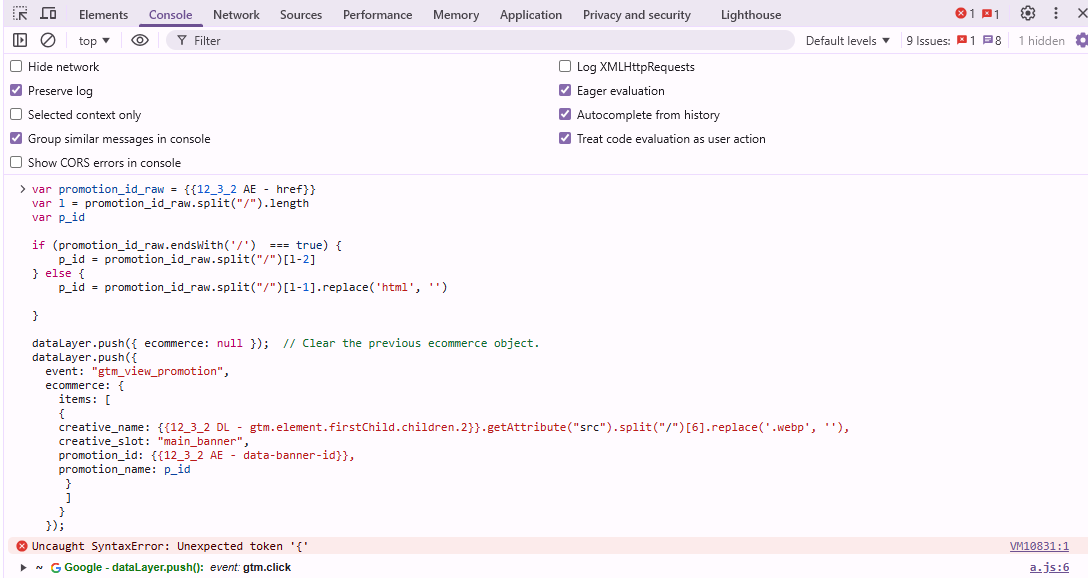Create a live expression with eye icon
The height and width of the screenshot is (578, 1088).
coord(140,40)
